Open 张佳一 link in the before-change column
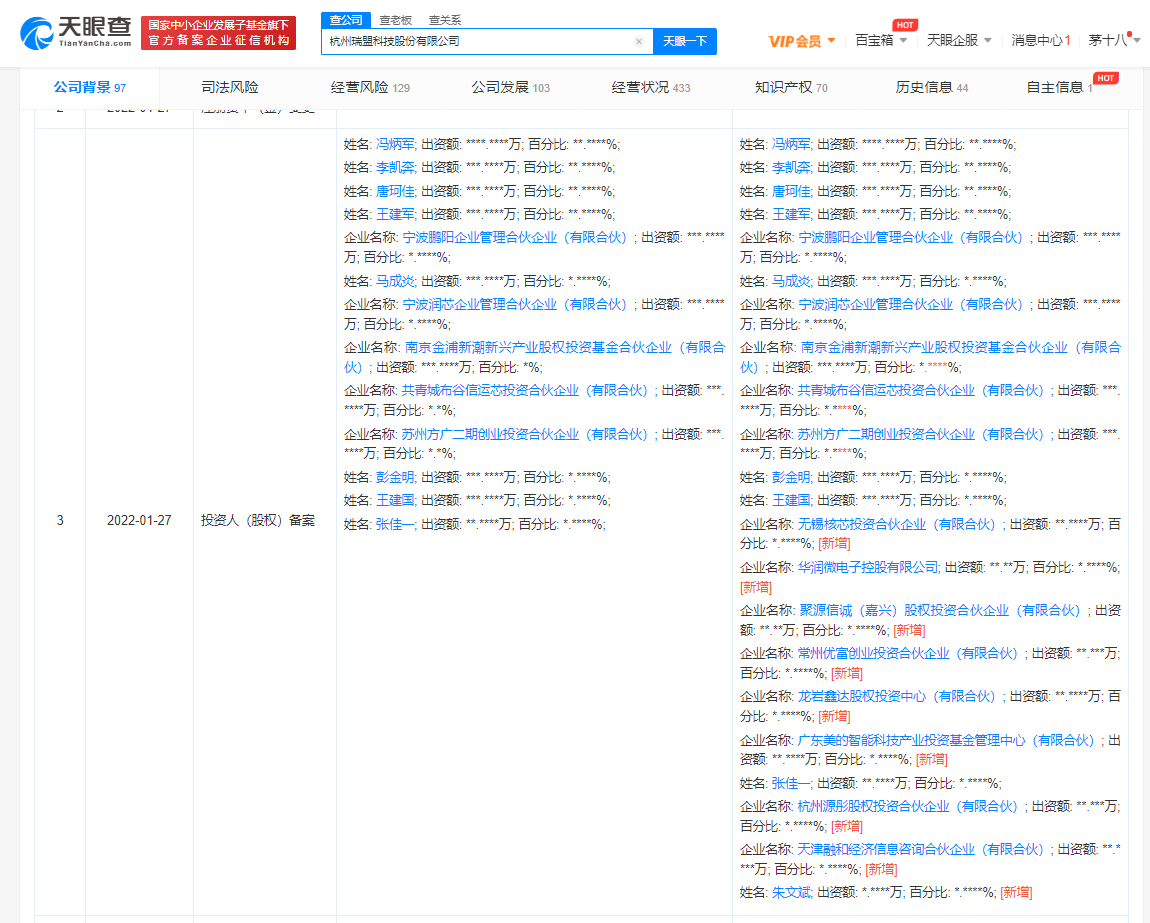This screenshot has height=923, width=1150. tap(395, 525)
